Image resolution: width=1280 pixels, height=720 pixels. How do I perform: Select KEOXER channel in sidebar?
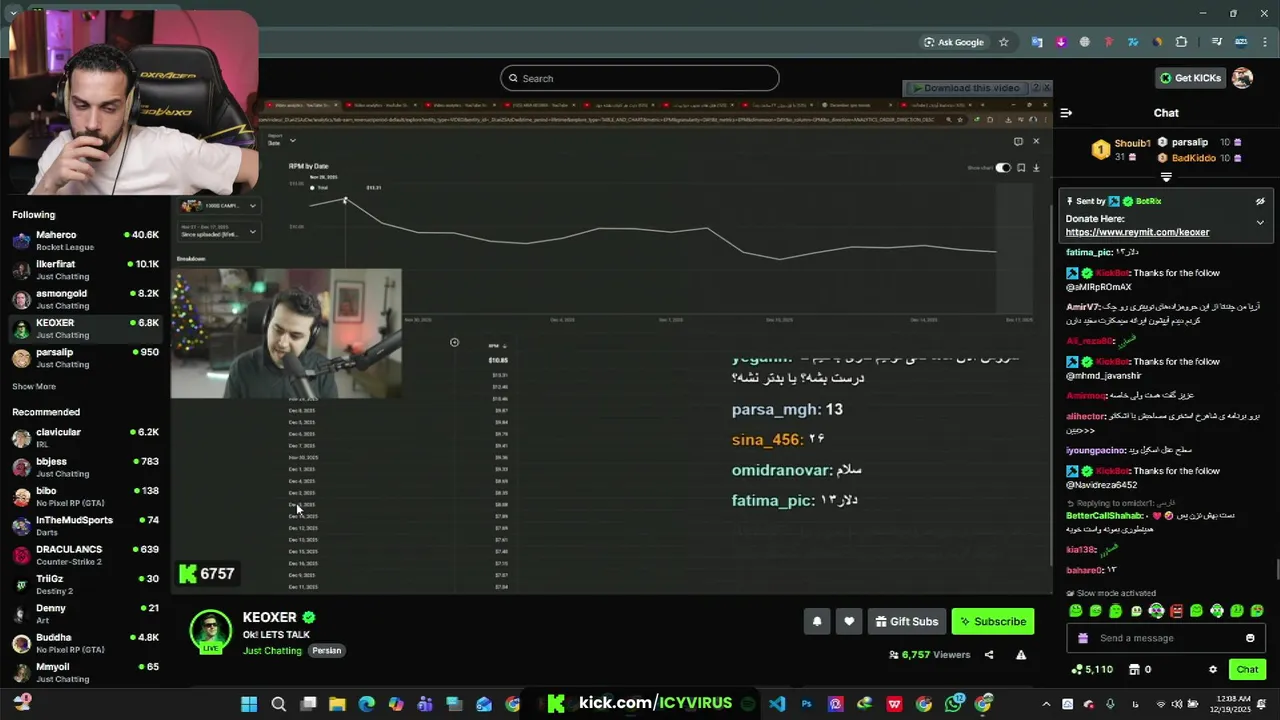click(x=85, y=328)
